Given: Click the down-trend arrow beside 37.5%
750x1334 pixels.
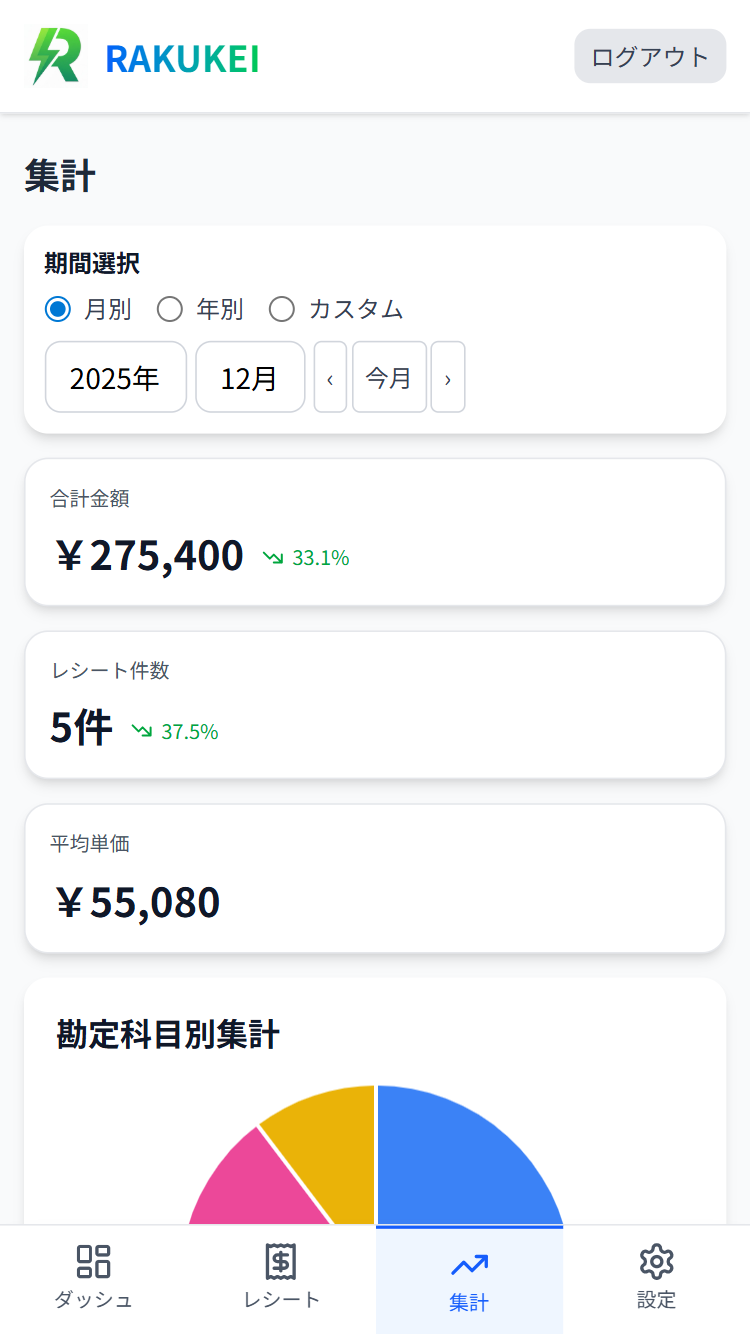Looking at the screenshot, I should coord(142,732).
